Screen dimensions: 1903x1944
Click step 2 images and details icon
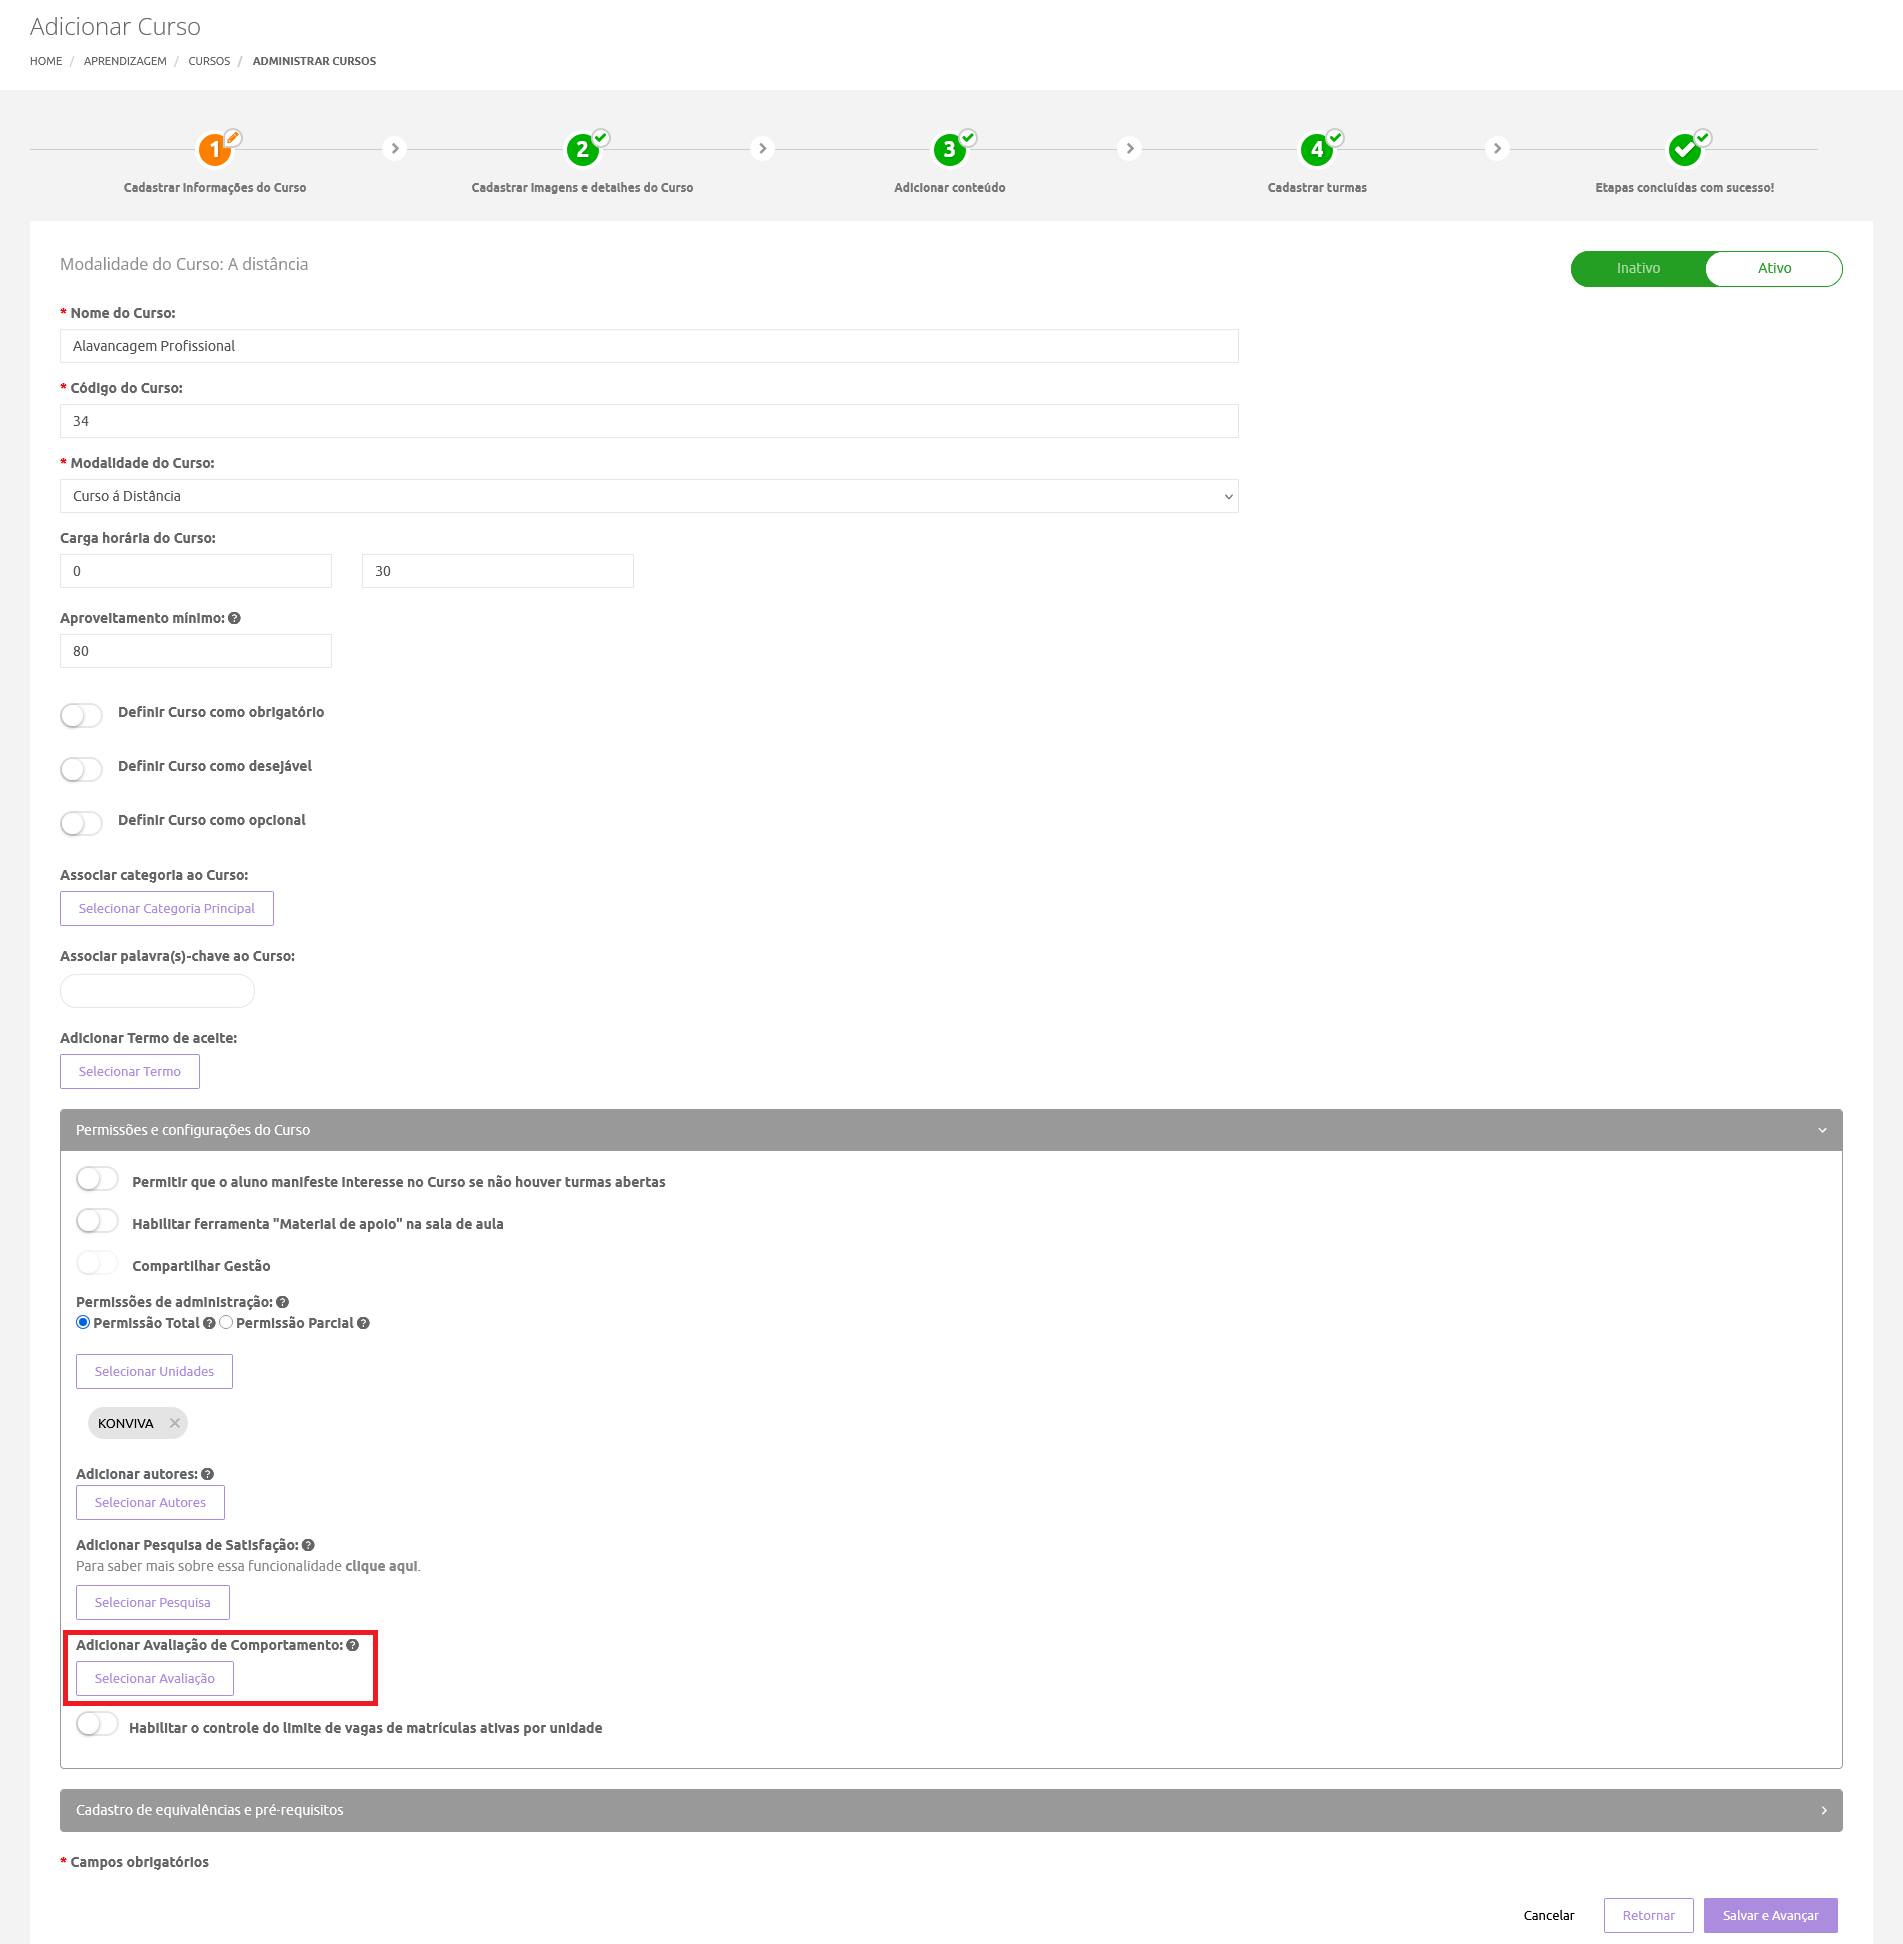click(582, 150)
